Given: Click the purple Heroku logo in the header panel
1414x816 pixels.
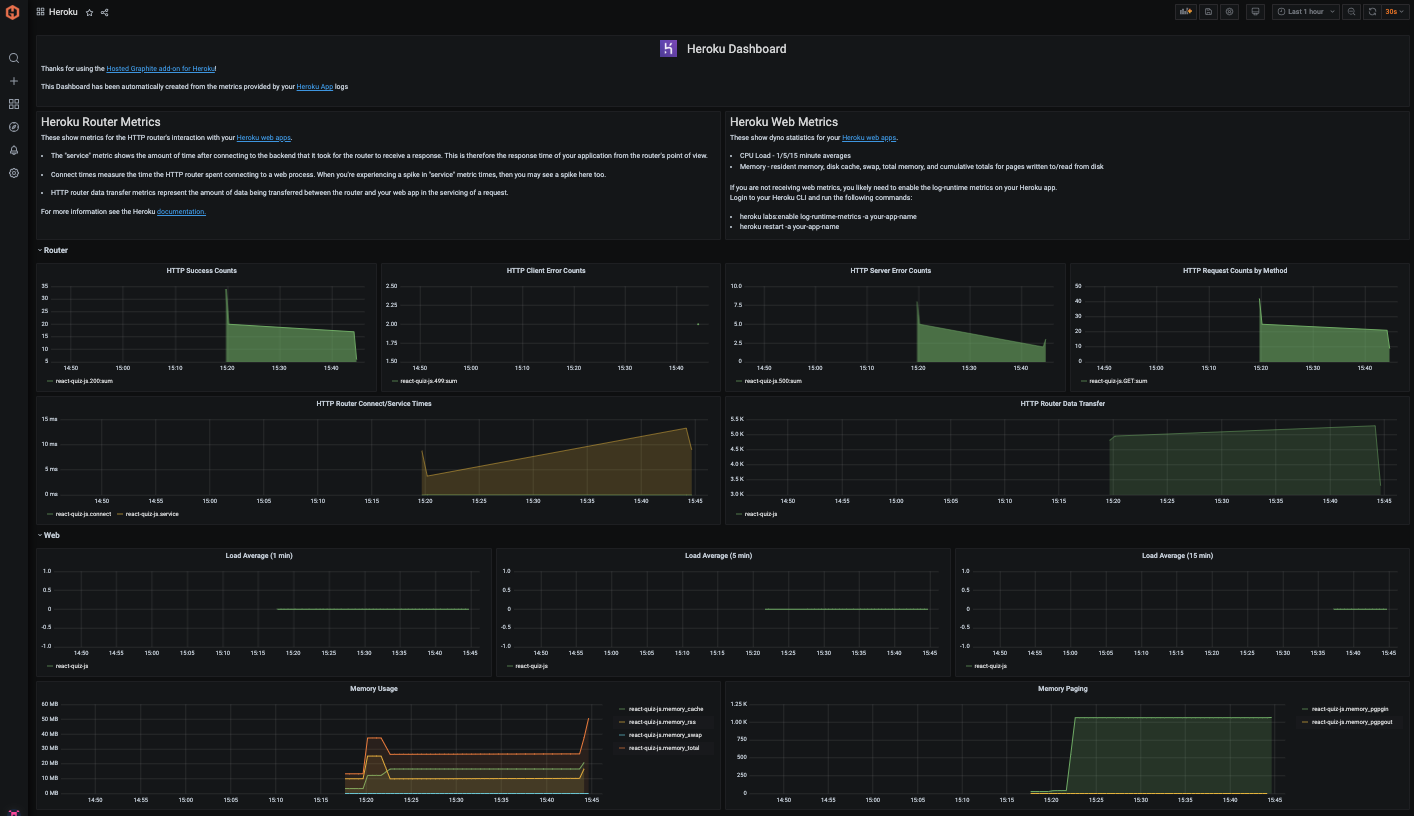Looking at the screenshot, I should pyautogui.click(x=669, y=48).
